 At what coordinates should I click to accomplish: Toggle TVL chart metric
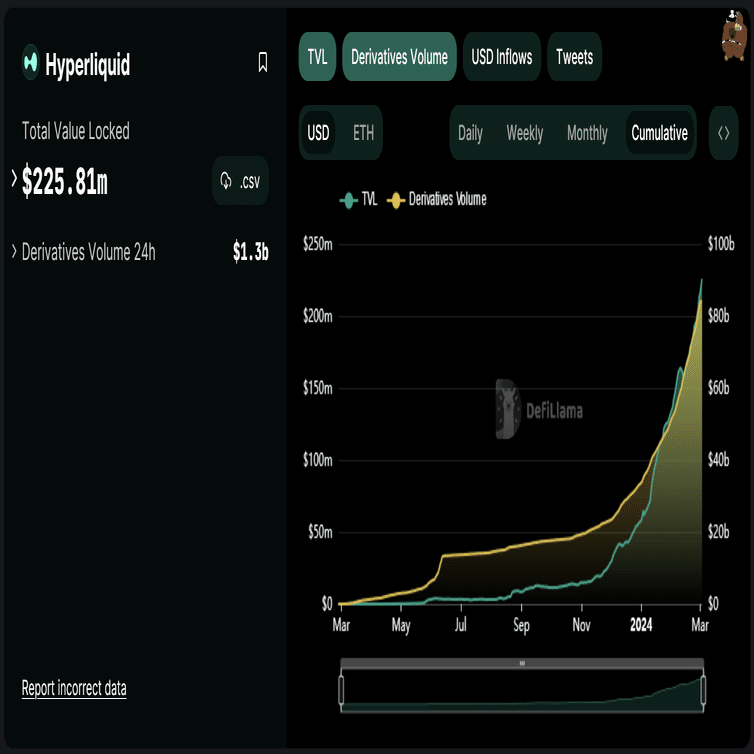click(317, 57)
